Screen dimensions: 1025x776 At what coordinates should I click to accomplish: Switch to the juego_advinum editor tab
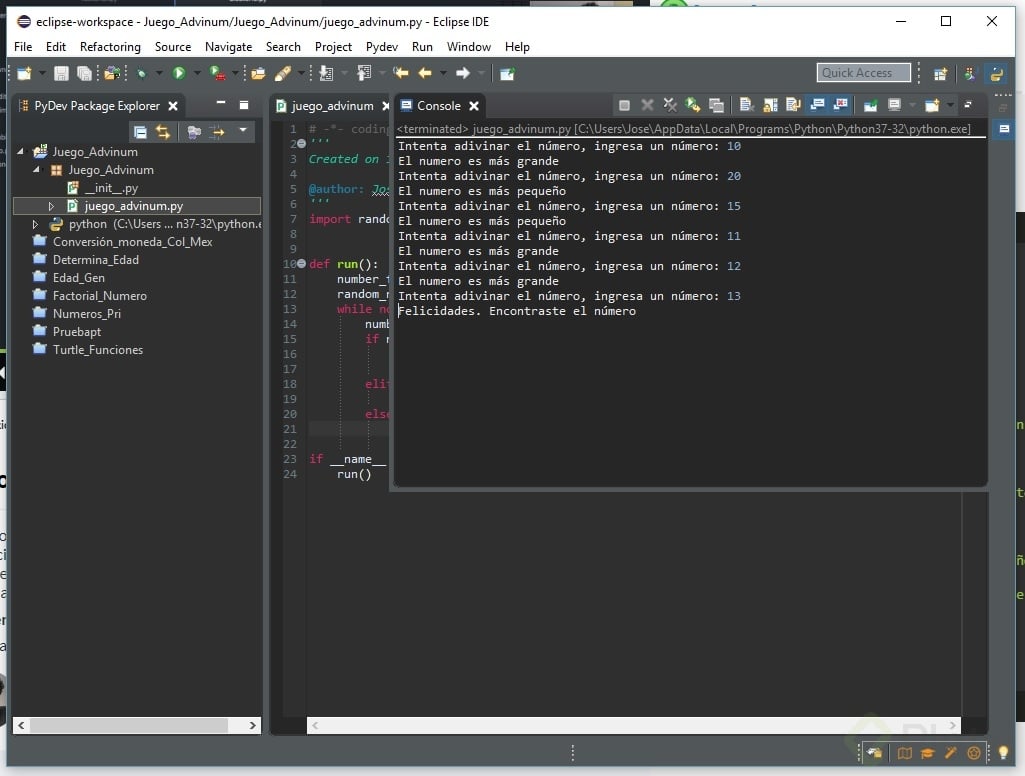point(332,106)
